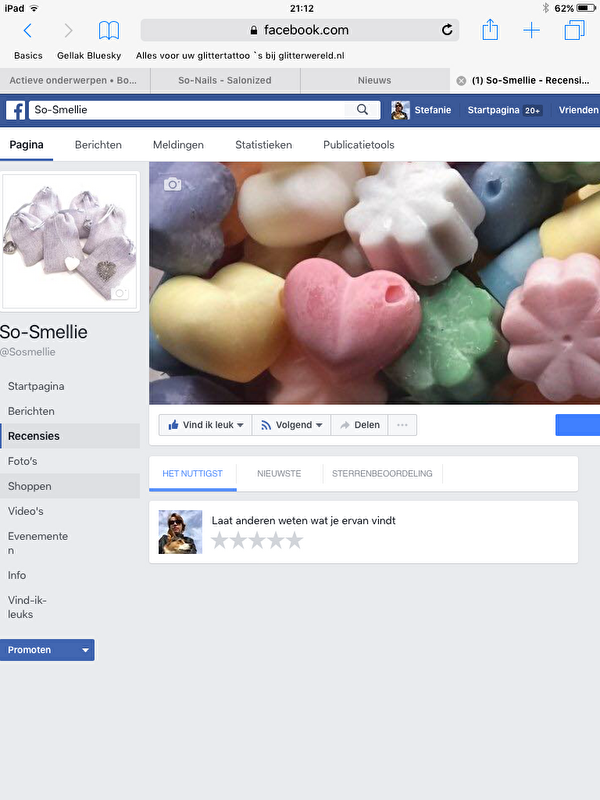The image size is (600, 800).
Task: Add a new Safari tab
Action: [531, 31]
